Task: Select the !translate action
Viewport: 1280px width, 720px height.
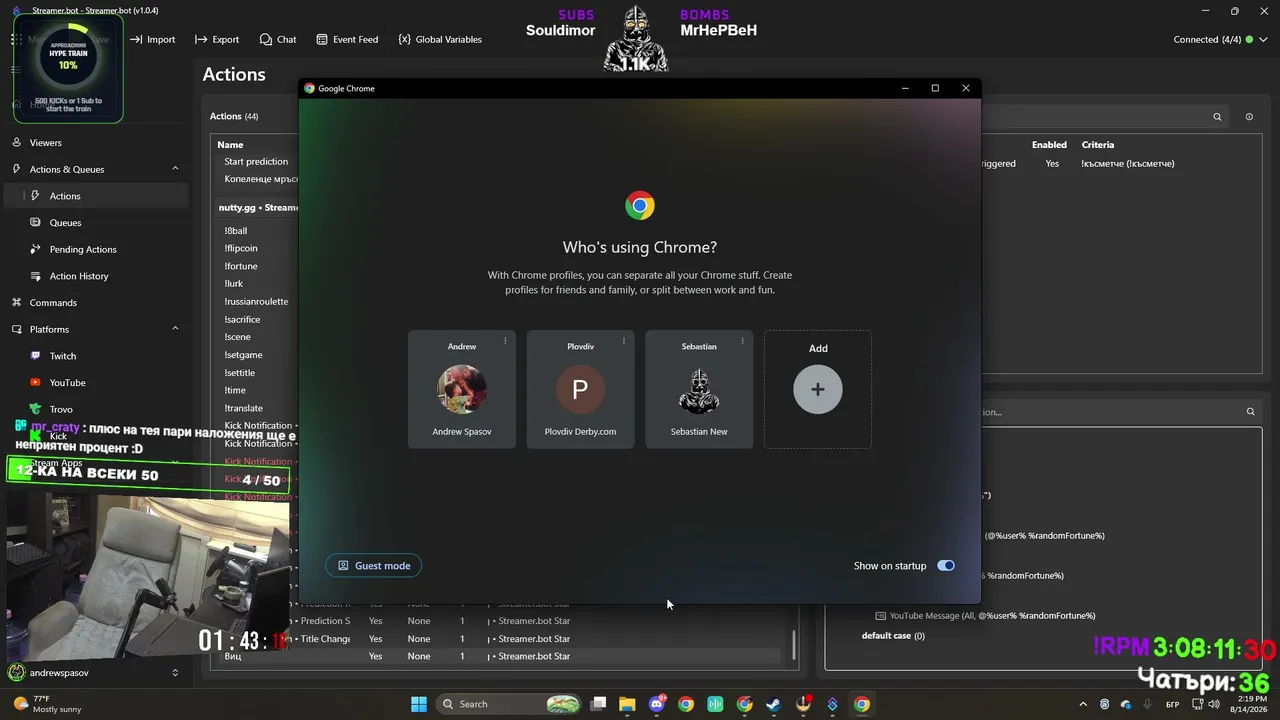Action: coord(244,408)
